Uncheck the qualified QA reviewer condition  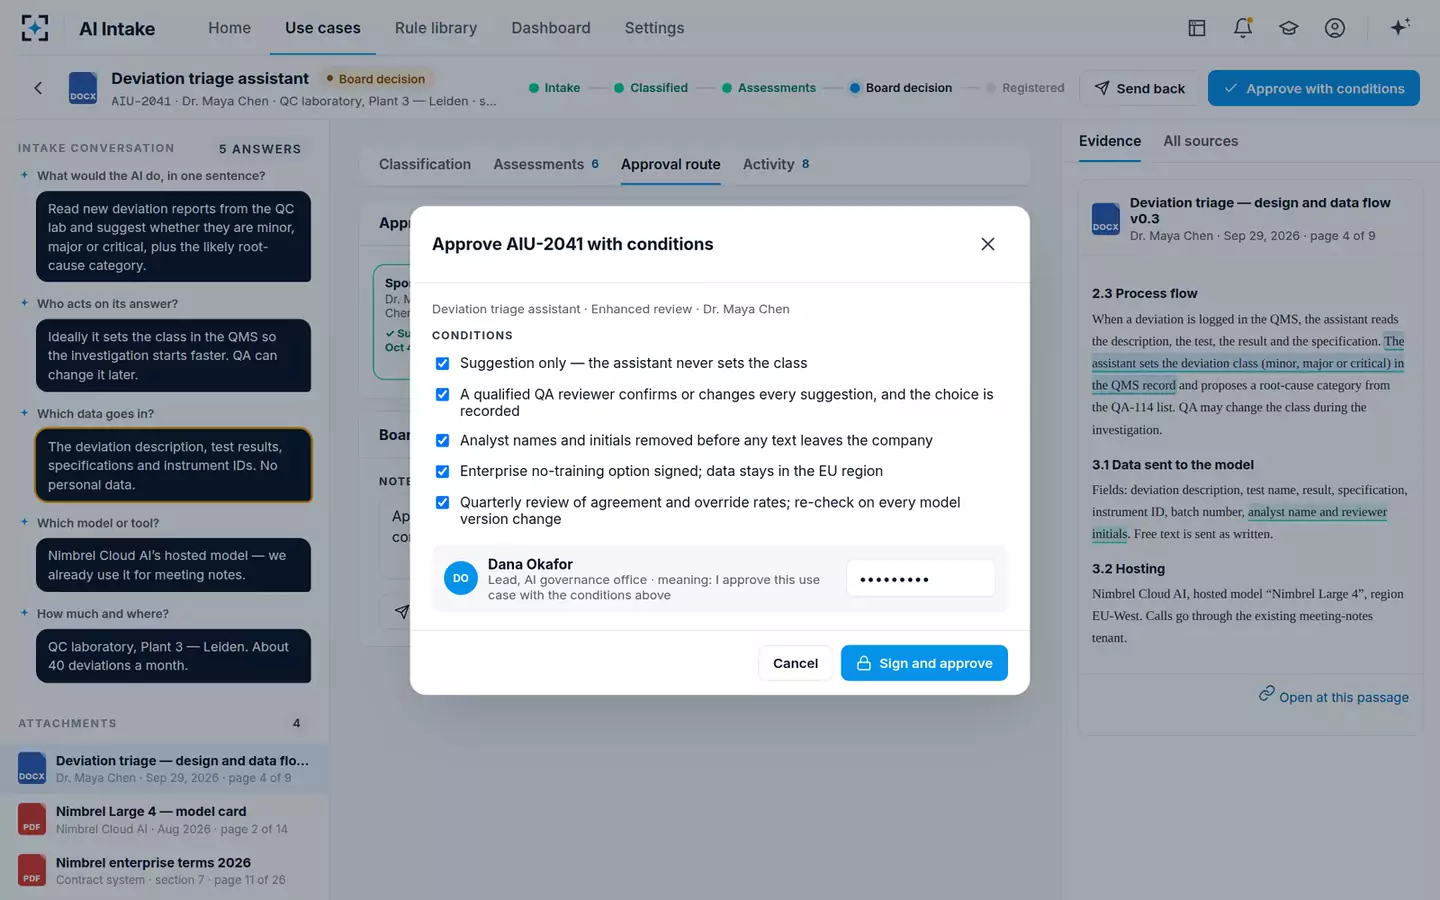tap(442, 394)
